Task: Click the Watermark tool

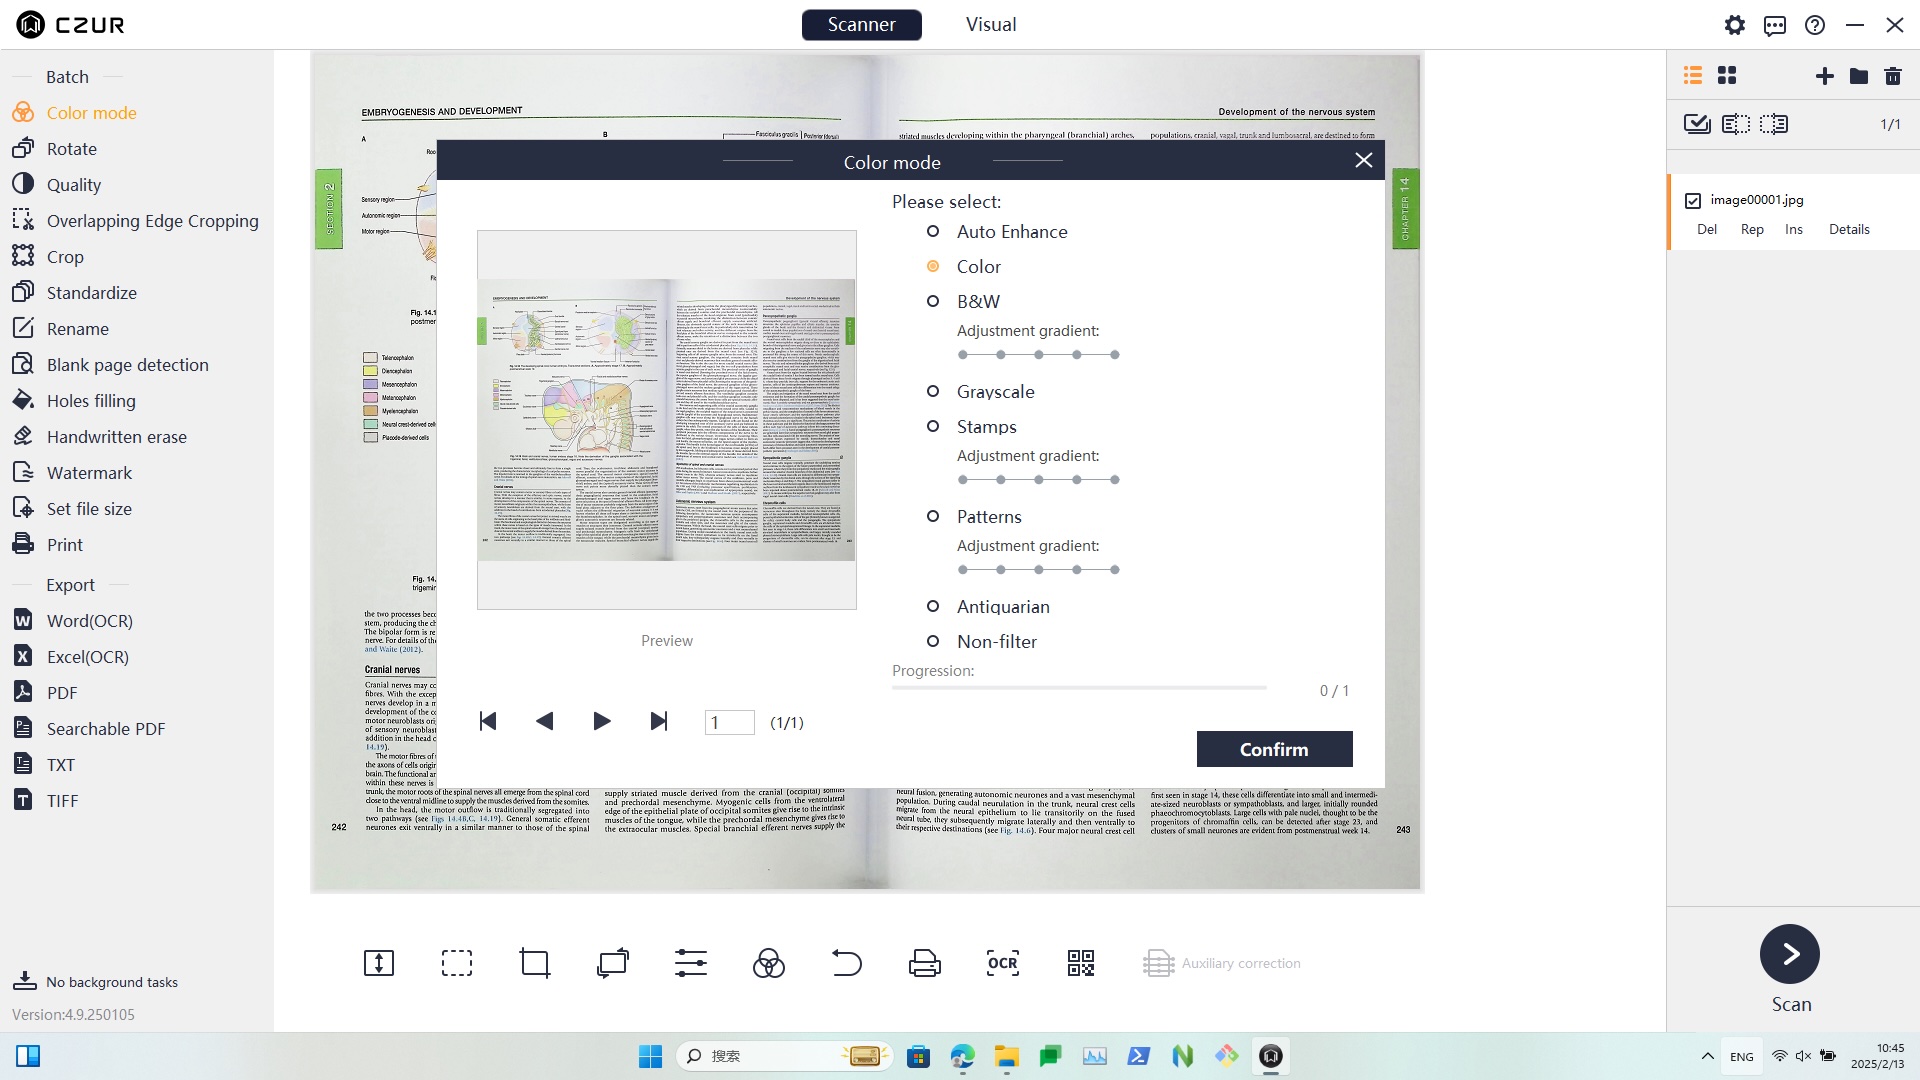Action: [88, 472]
